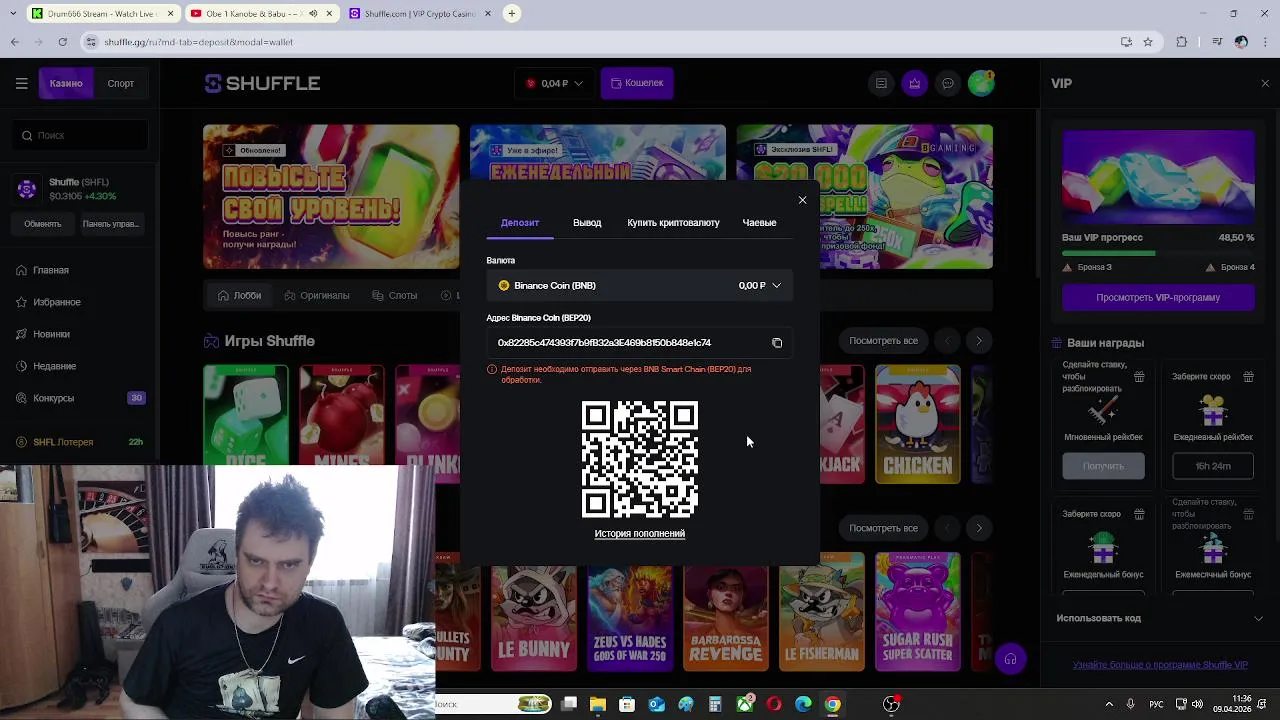Go to Главная in sidebar
Image resolution: width=1280 pixels, height=720 pixels.
pos(51,271)
